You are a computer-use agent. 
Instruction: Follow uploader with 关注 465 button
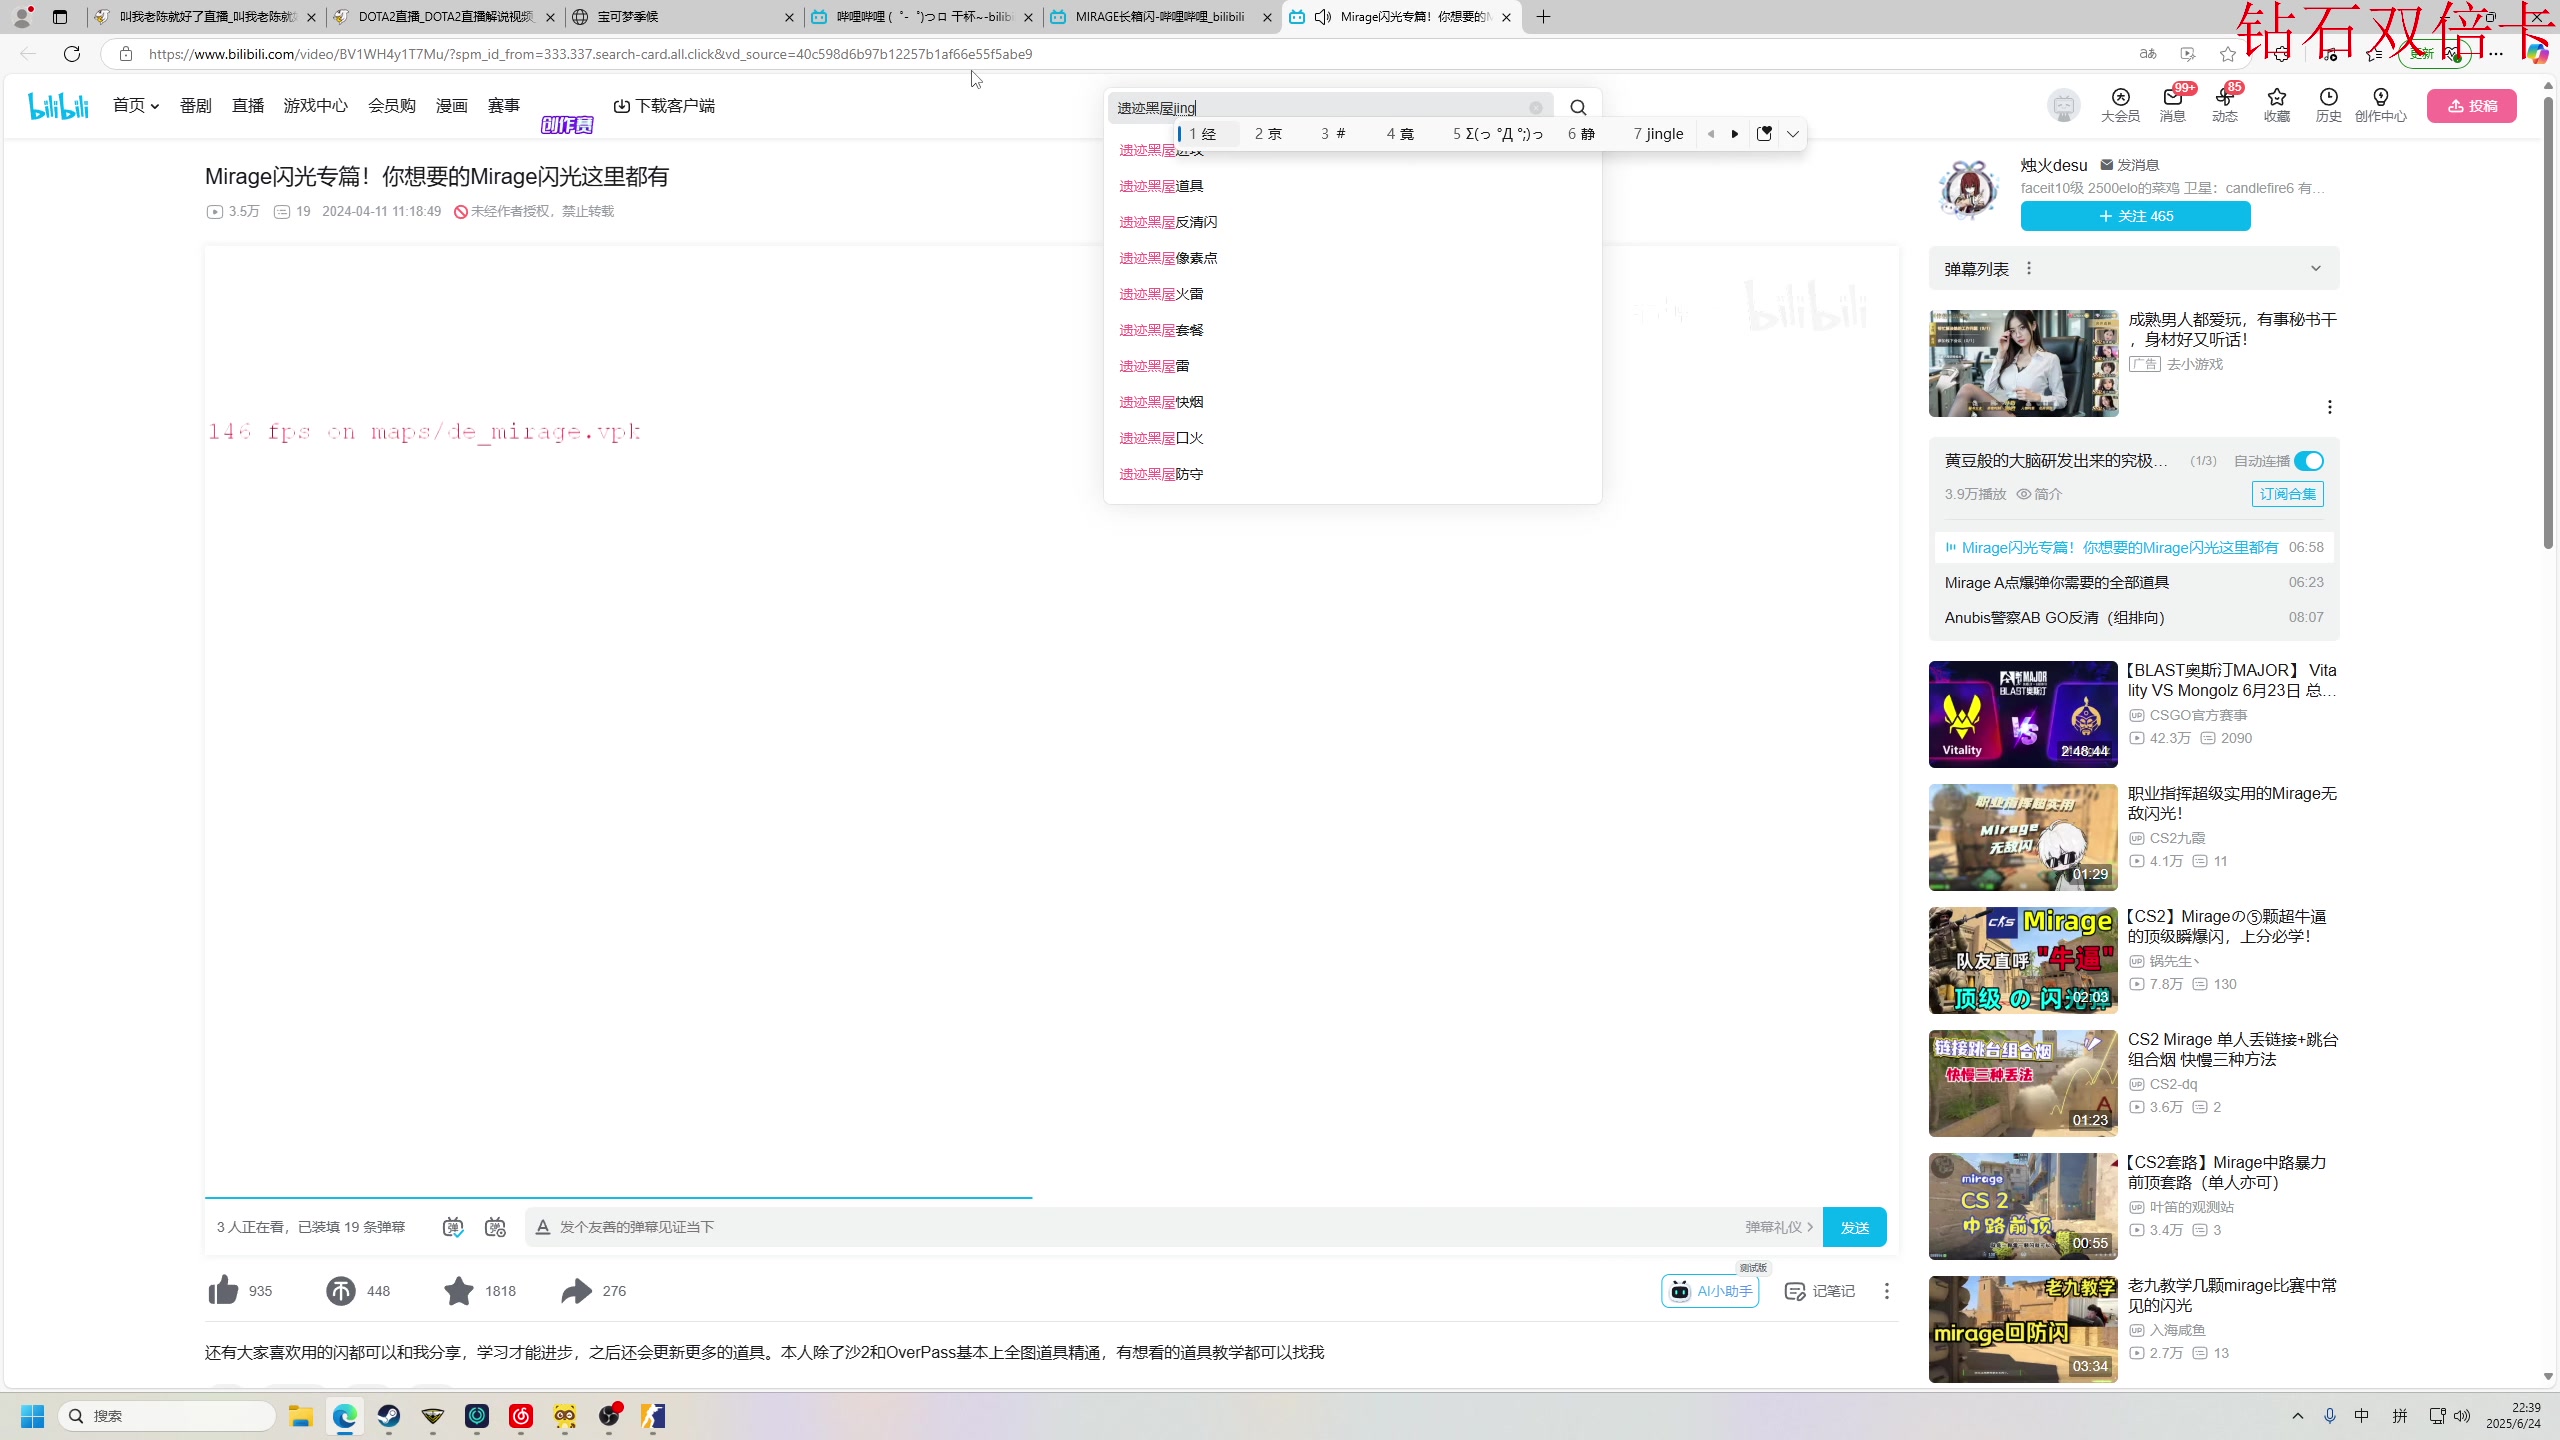click(x=2135, y=216)
